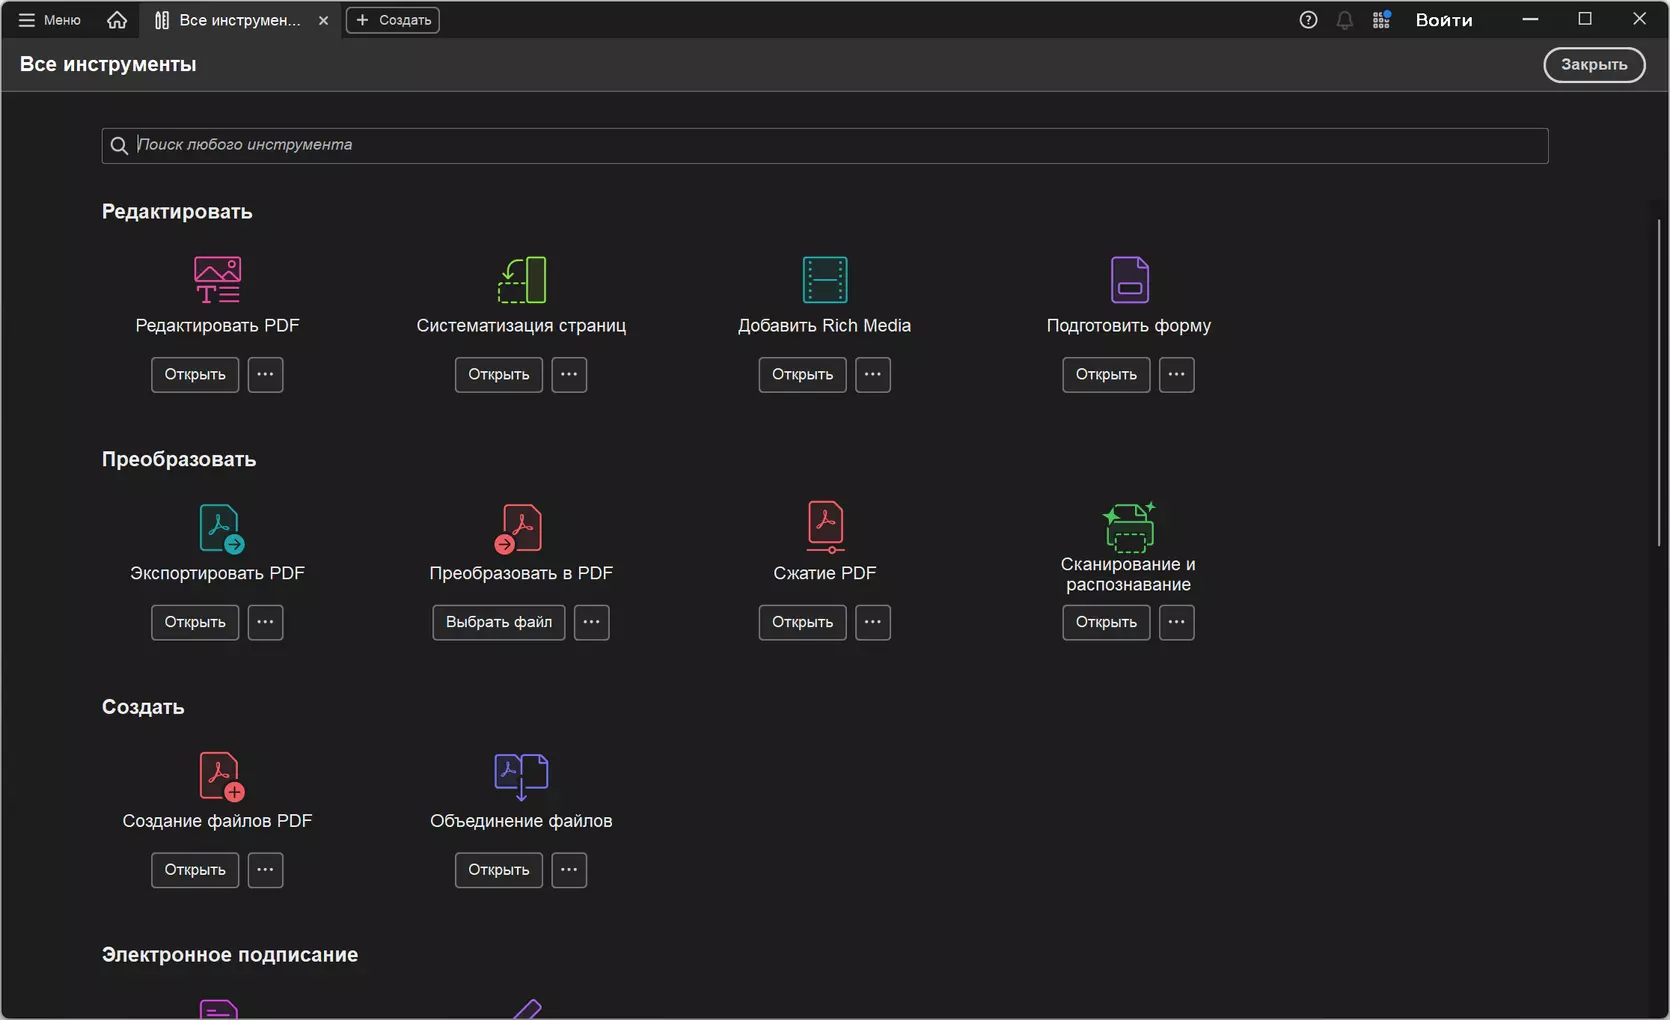This screenshot has width=1670, height=1020.
Task: Click Открыть under Создание файлов PDF
Action: click(195, 870)
